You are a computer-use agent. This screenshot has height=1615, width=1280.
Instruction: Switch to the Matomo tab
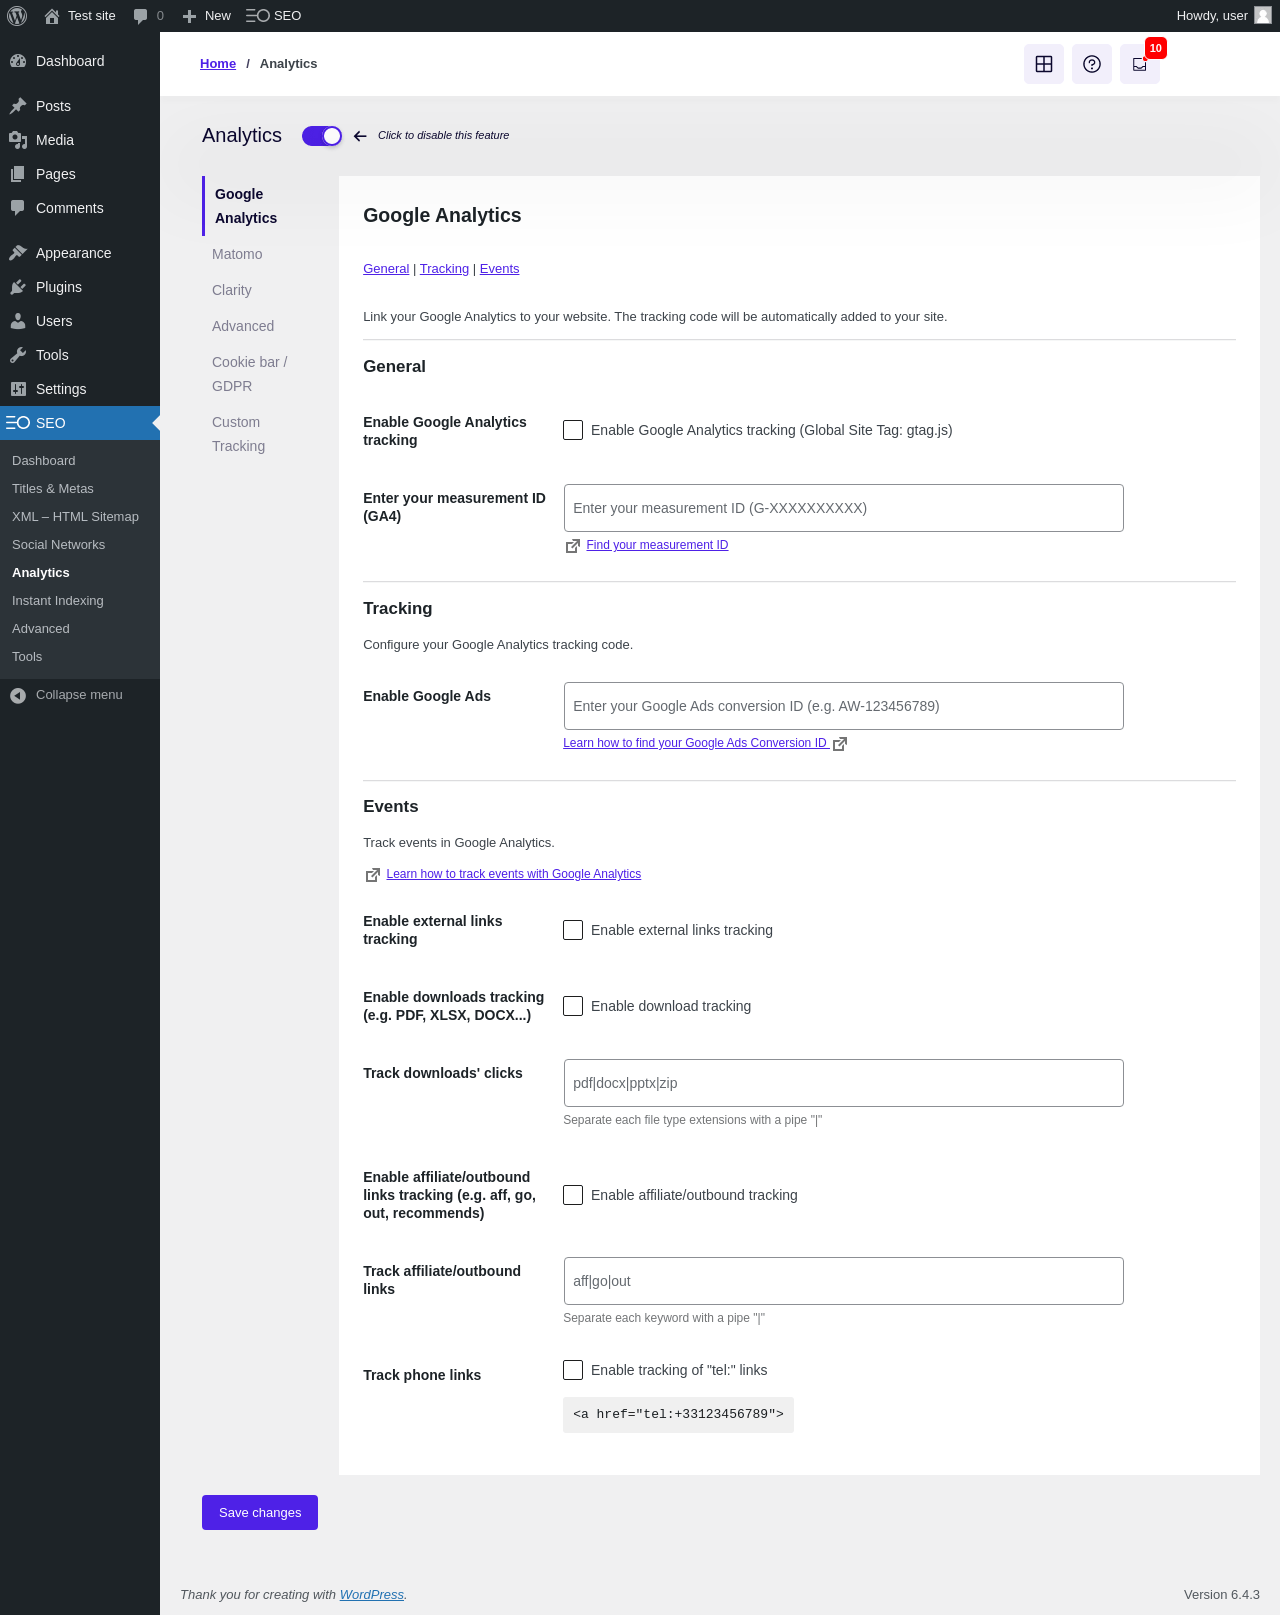coord(237,254)
